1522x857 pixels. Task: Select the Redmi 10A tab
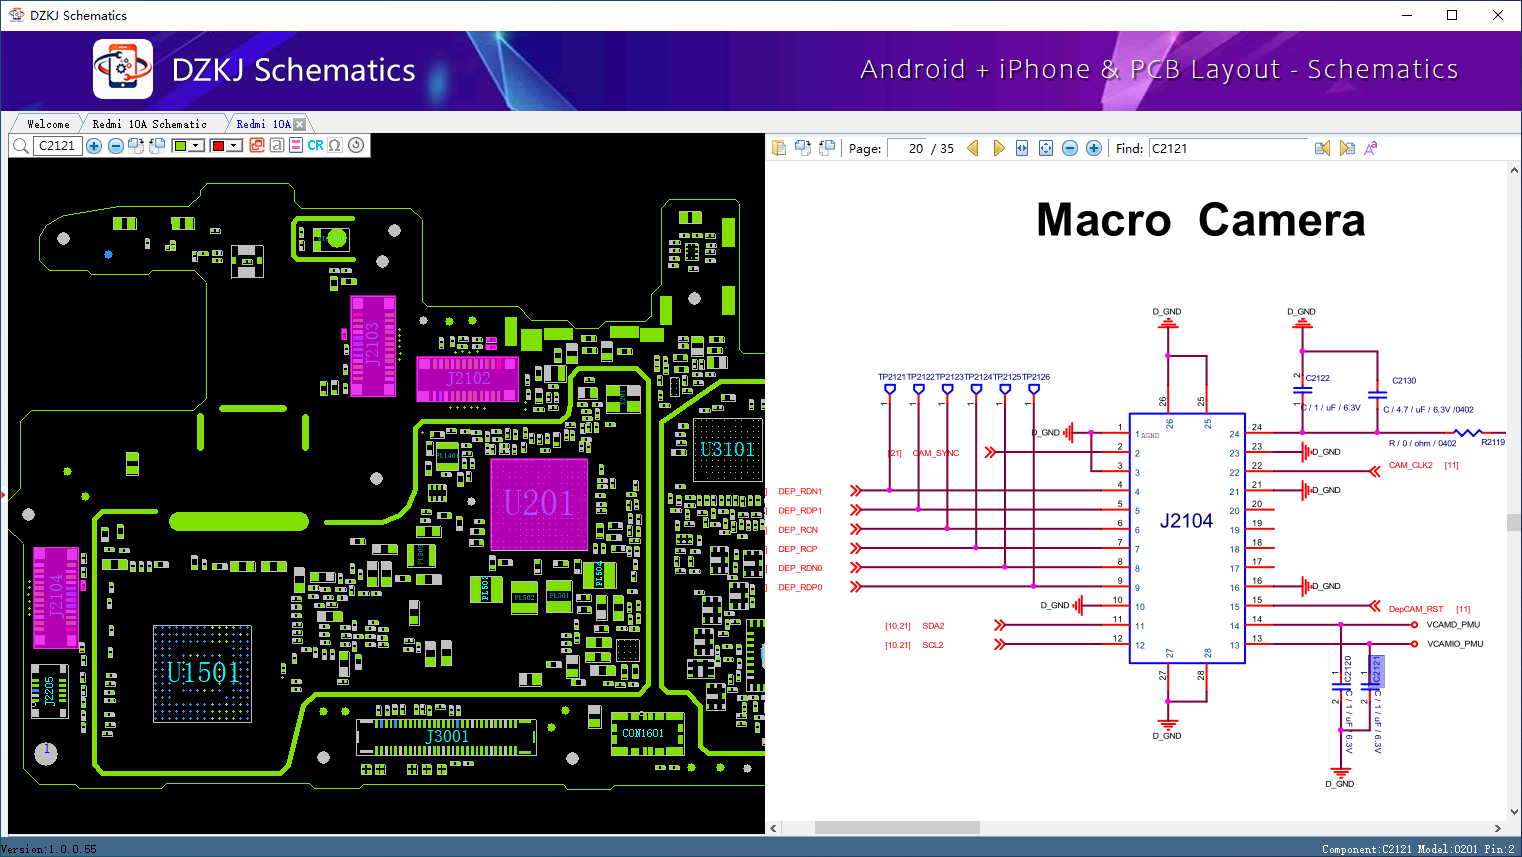pos(263,124)
